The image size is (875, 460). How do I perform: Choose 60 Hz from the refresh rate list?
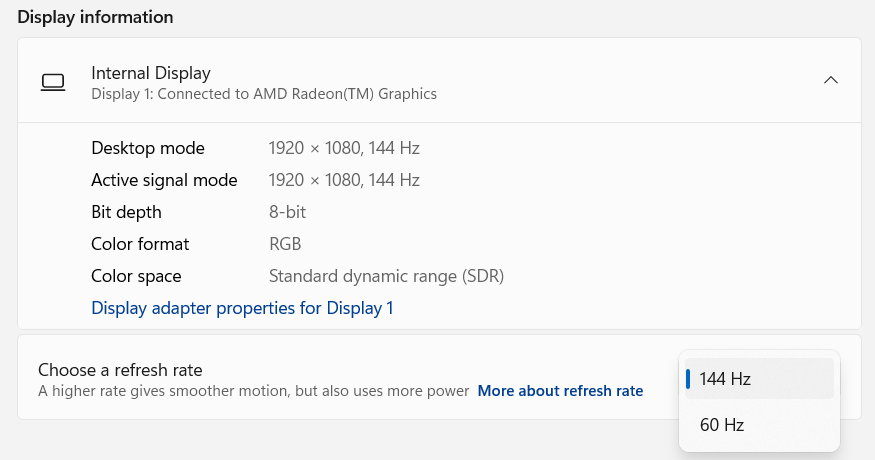click(x=759, y=425)
